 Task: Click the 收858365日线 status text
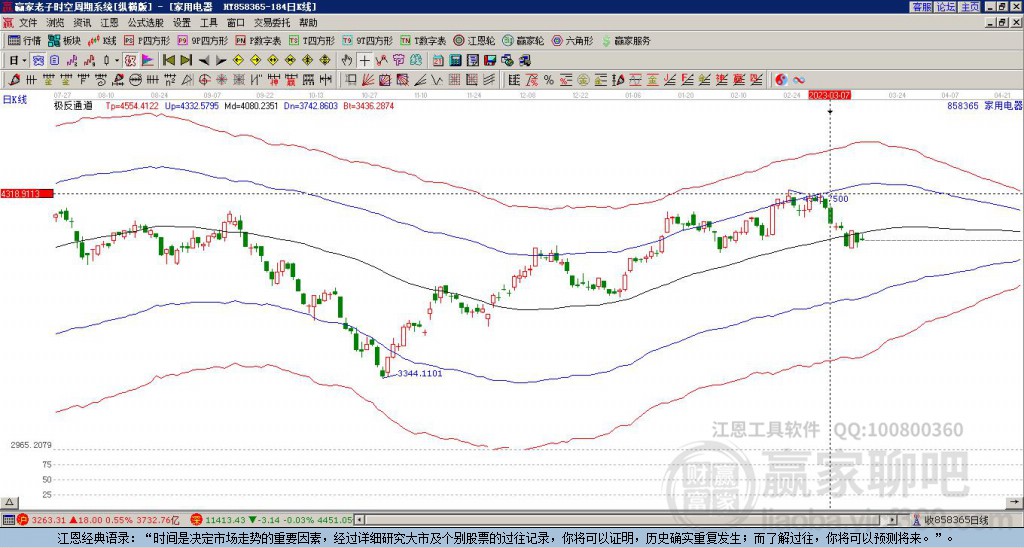pyautogui.click(x=956, y=520)
